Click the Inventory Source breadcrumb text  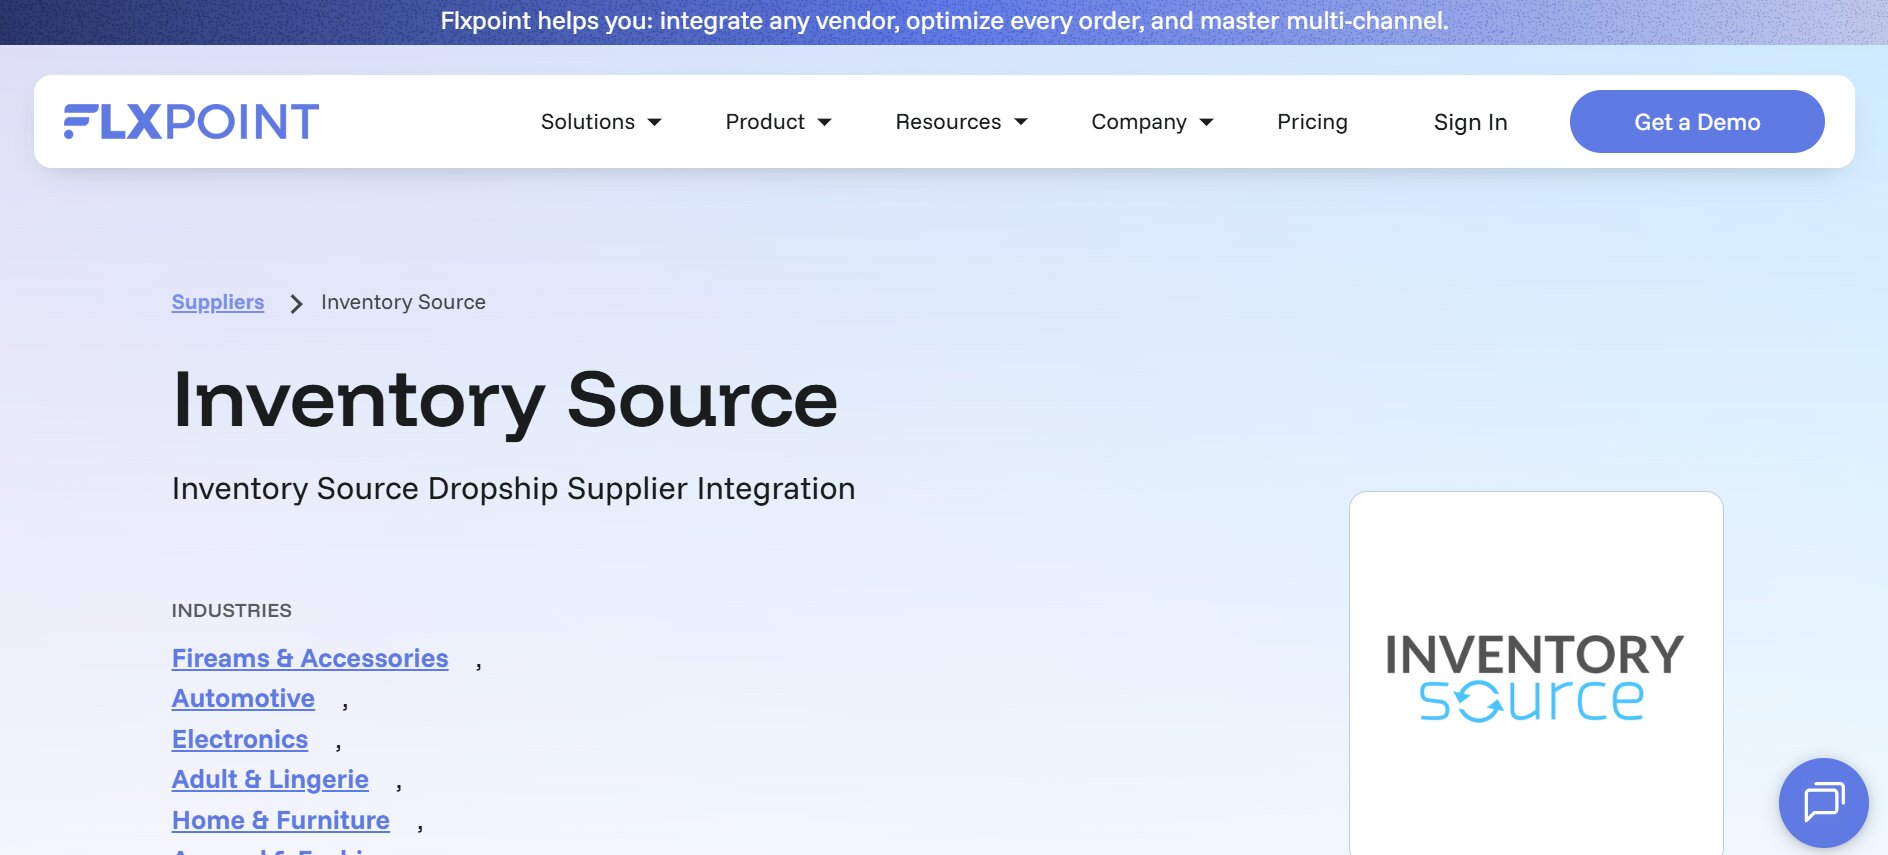(x=403, y=302)
